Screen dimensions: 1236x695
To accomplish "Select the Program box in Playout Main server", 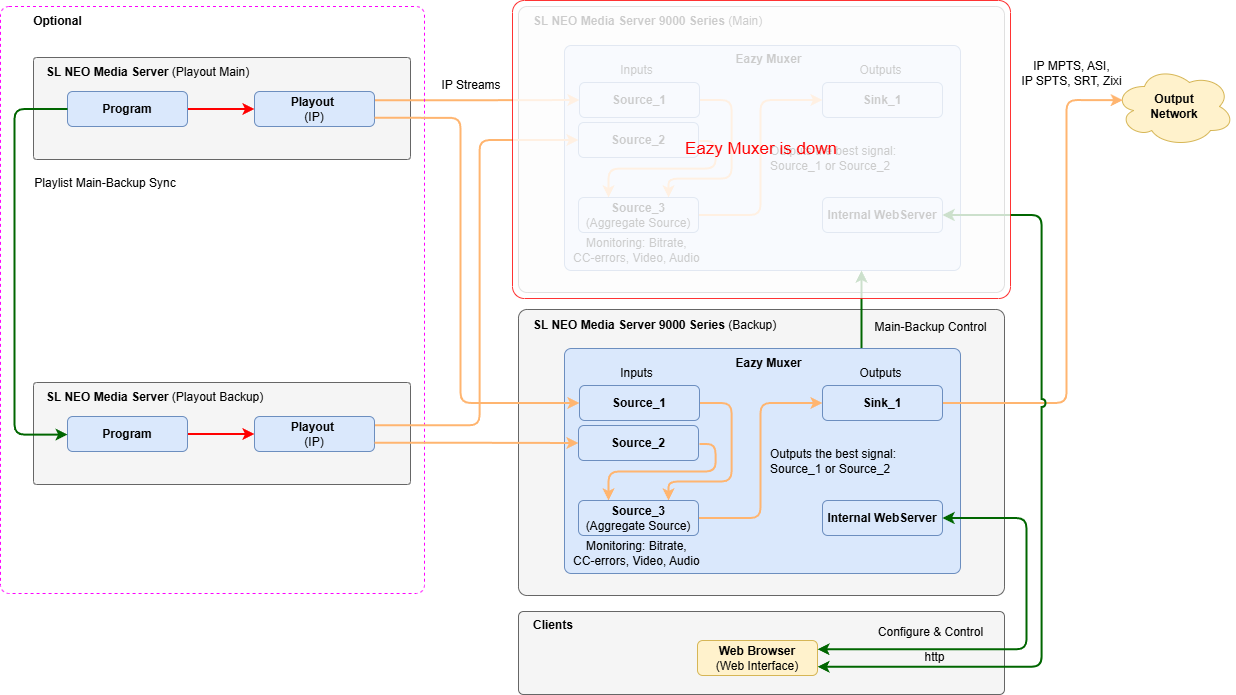I will point(127,109).
